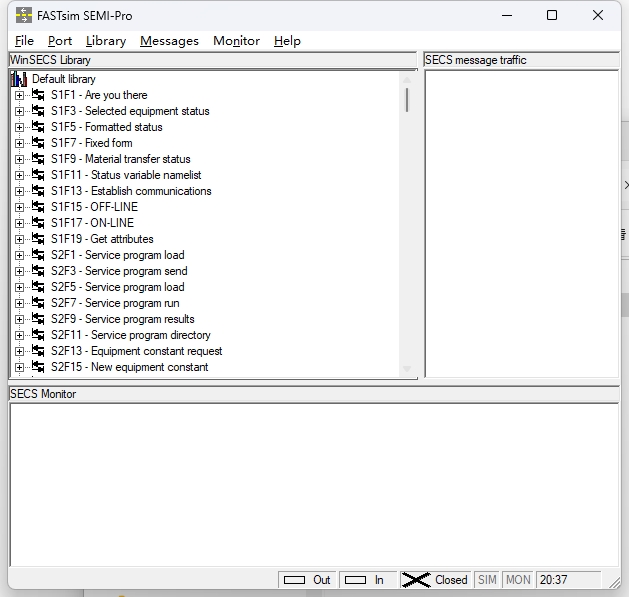Click the S2F1 Service program load message icon

click(x=38, y=255)
